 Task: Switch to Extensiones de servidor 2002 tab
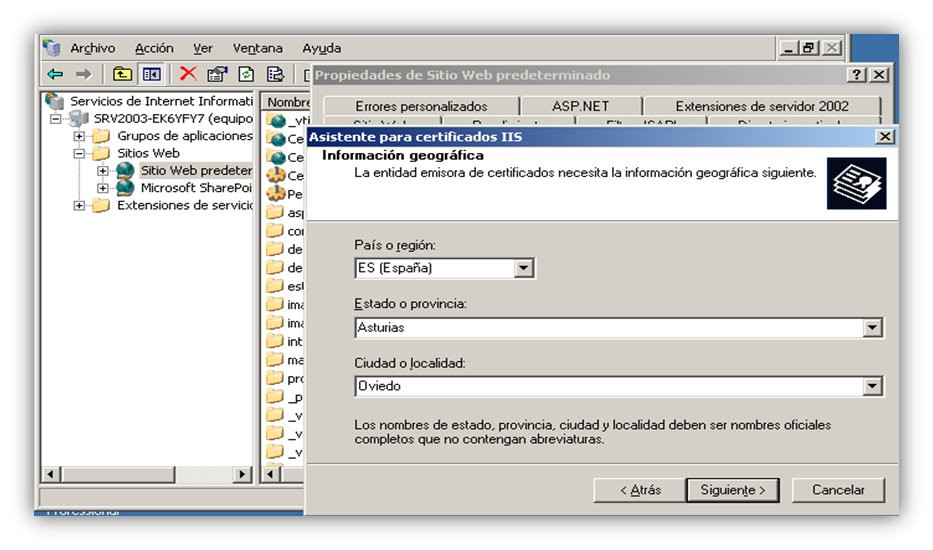coord(762,107)
